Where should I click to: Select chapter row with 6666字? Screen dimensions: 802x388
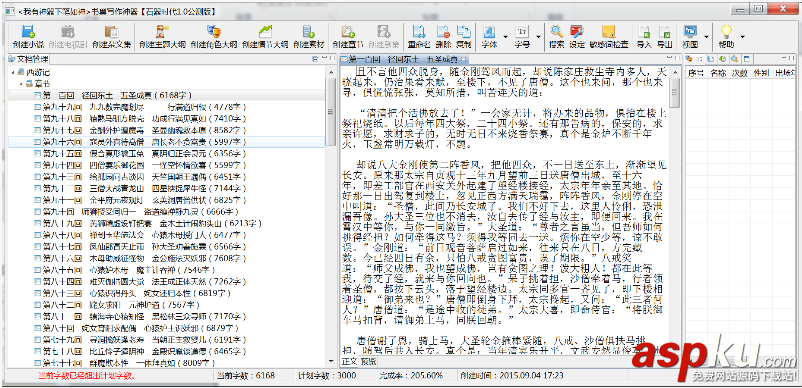(167, 212)
